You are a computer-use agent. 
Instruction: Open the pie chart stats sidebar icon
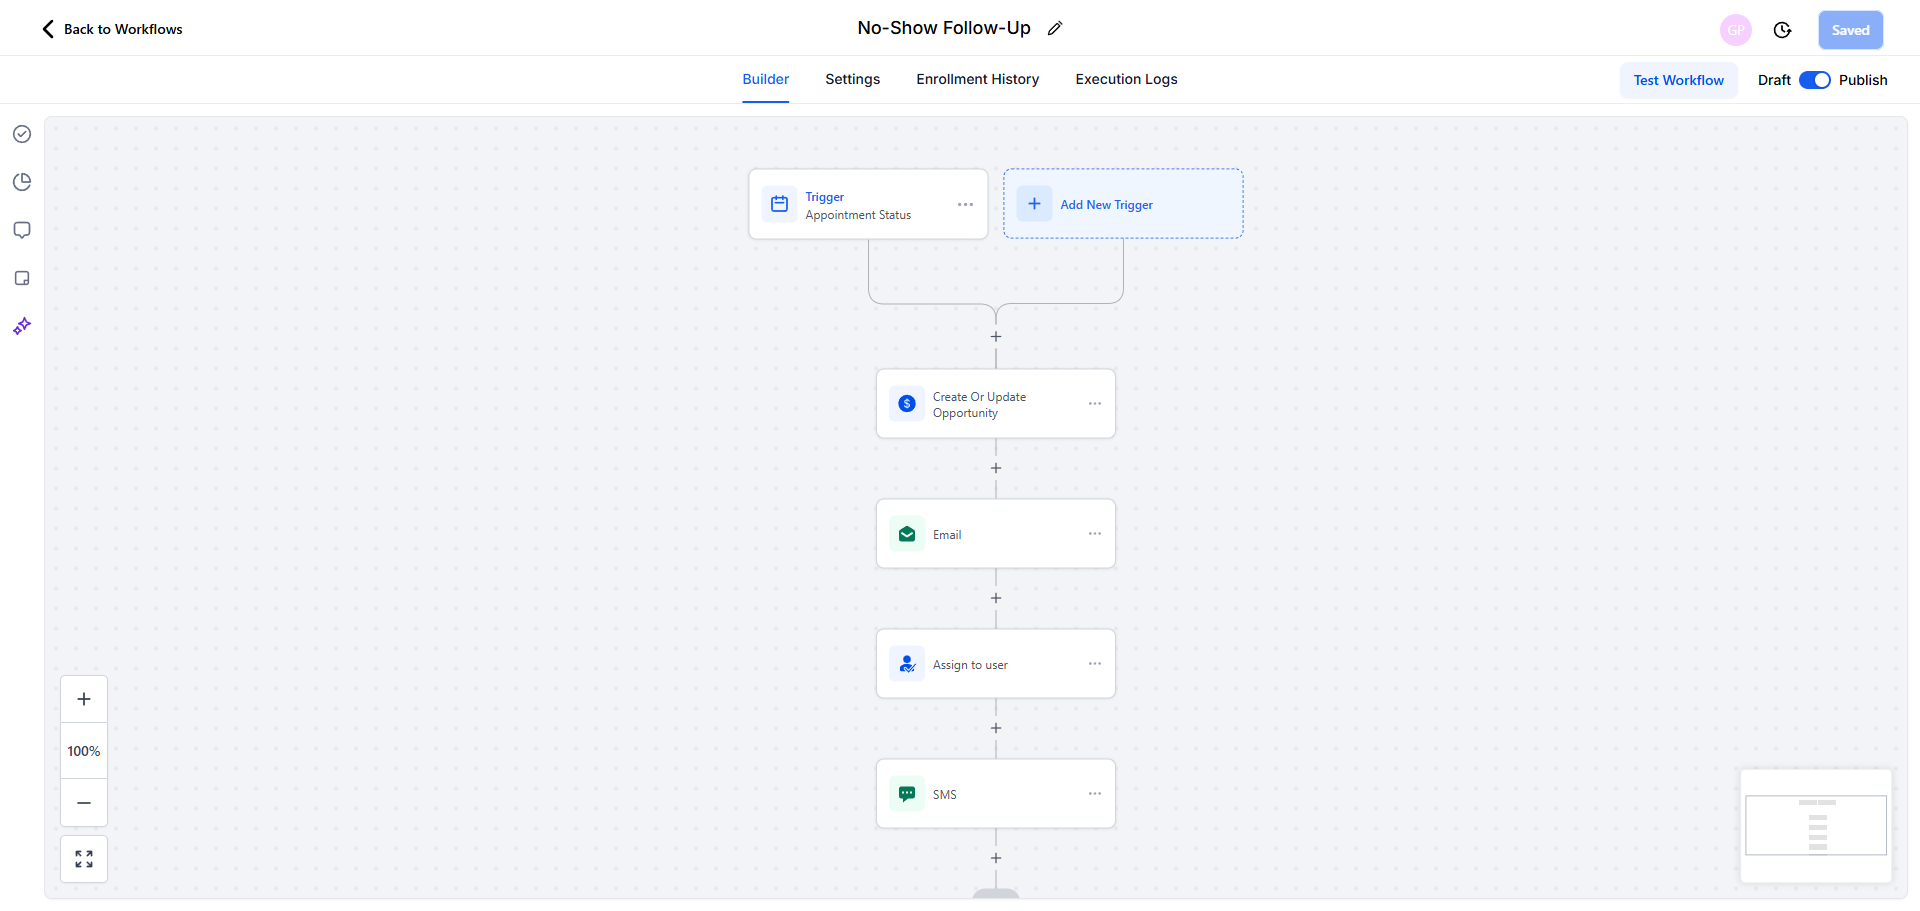pos(22,182)
